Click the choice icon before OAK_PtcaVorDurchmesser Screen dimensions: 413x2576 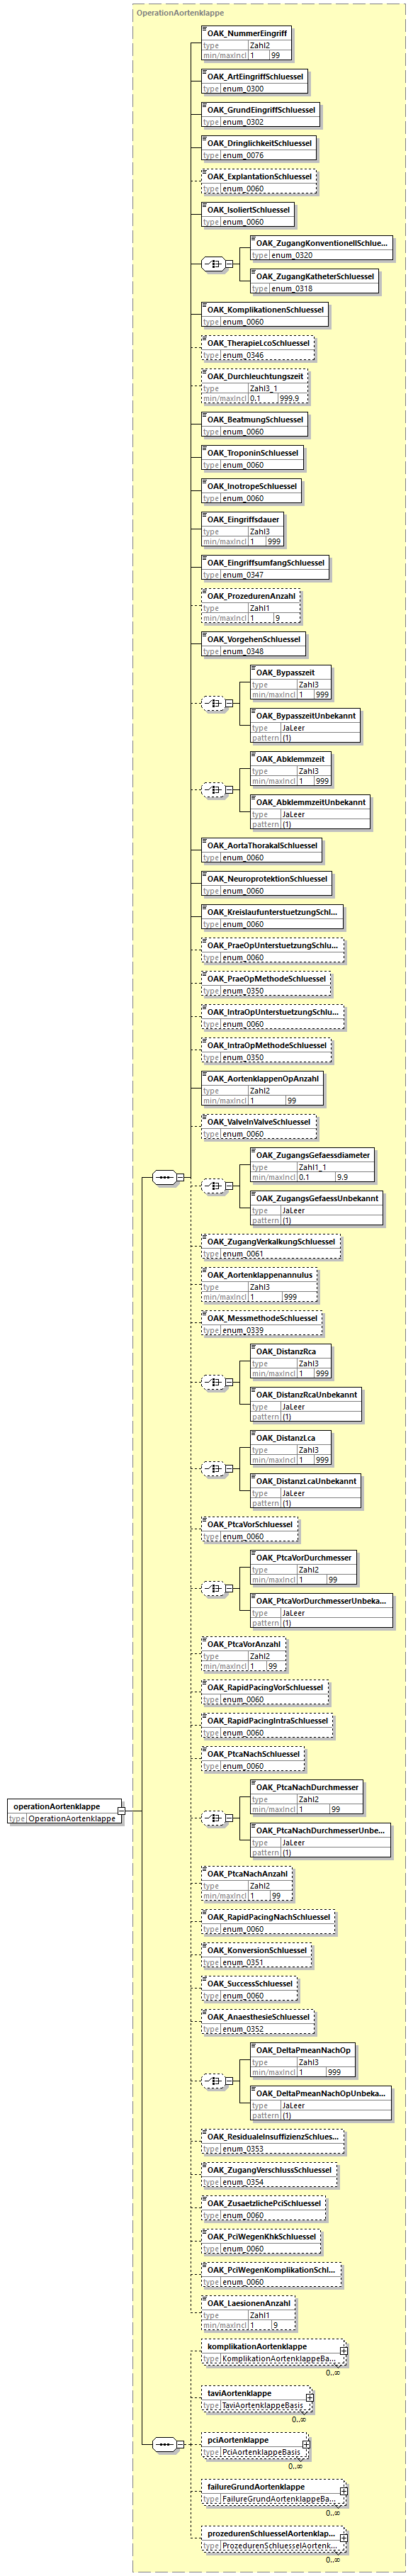214,1588
